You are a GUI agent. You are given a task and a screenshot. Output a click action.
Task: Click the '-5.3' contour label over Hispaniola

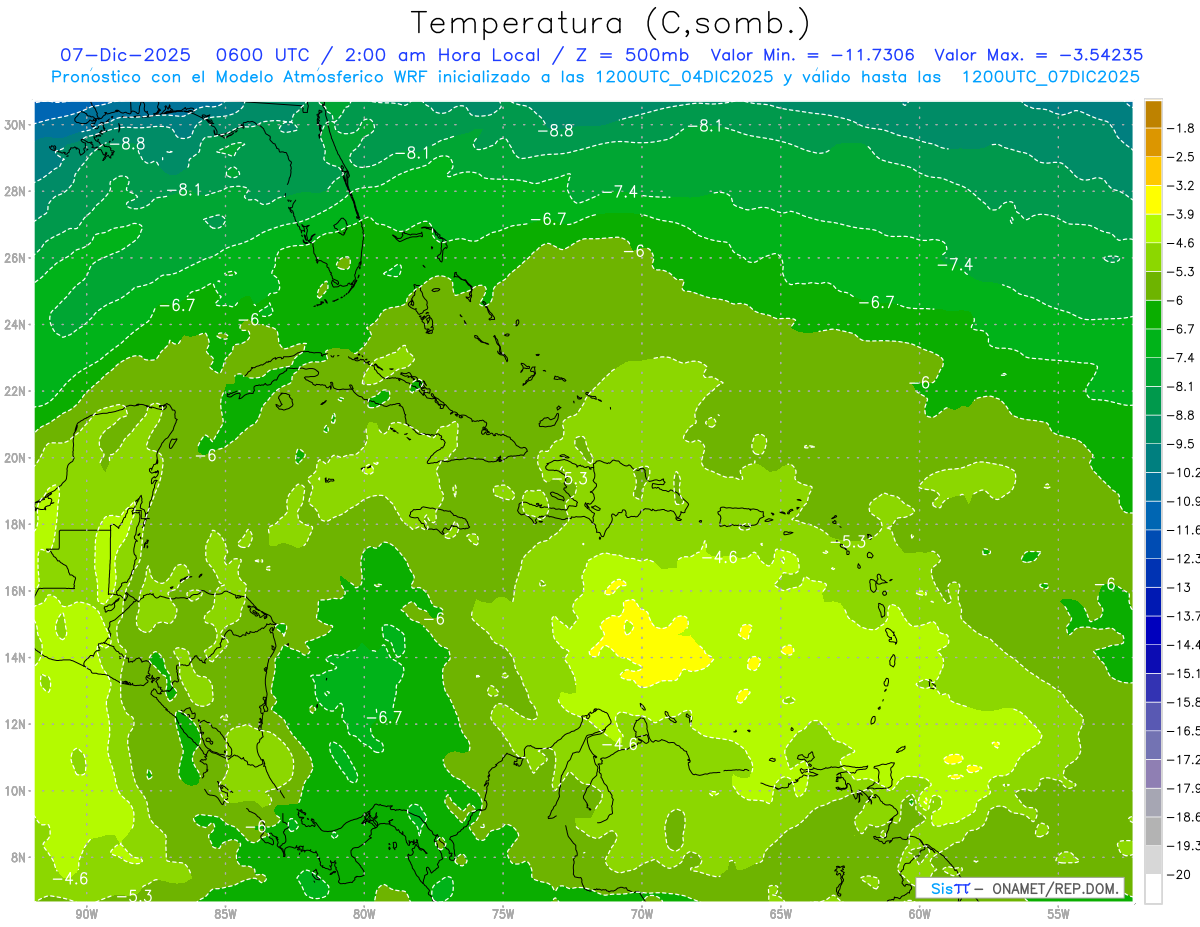569,478
